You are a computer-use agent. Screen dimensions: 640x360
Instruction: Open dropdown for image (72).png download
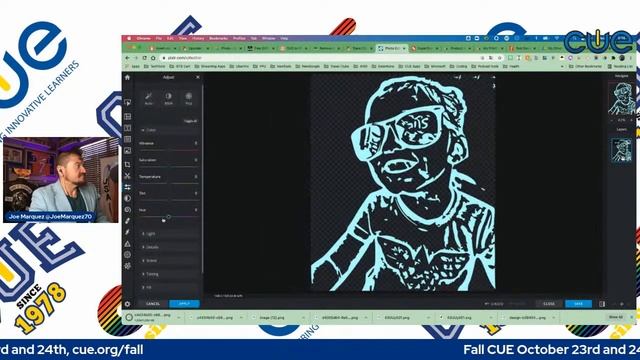coord(303,318)
